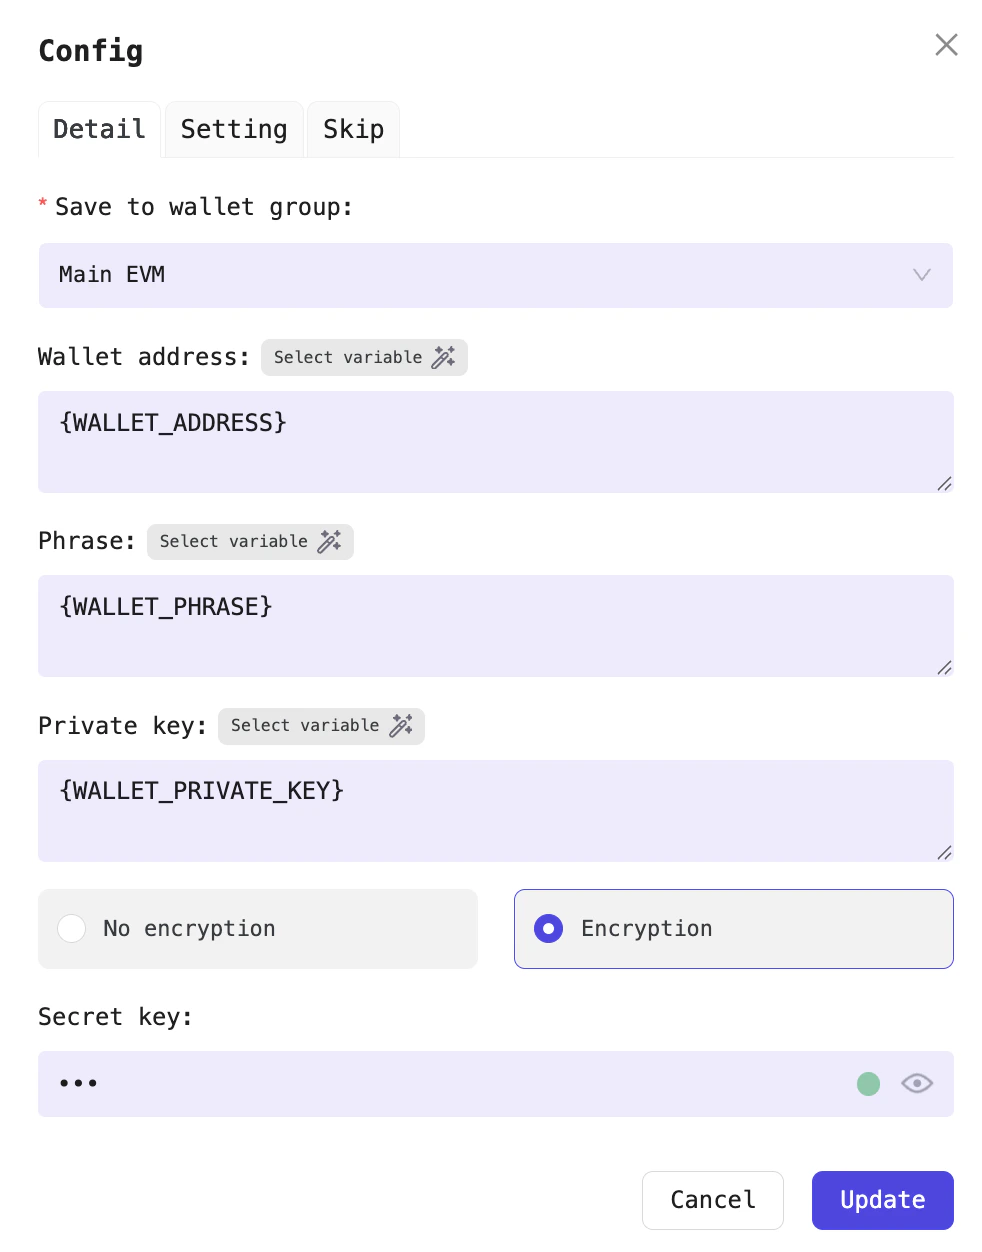Click the resize grip on Wallet address textarea
982x1252 pixels.
tap(944, 484)
